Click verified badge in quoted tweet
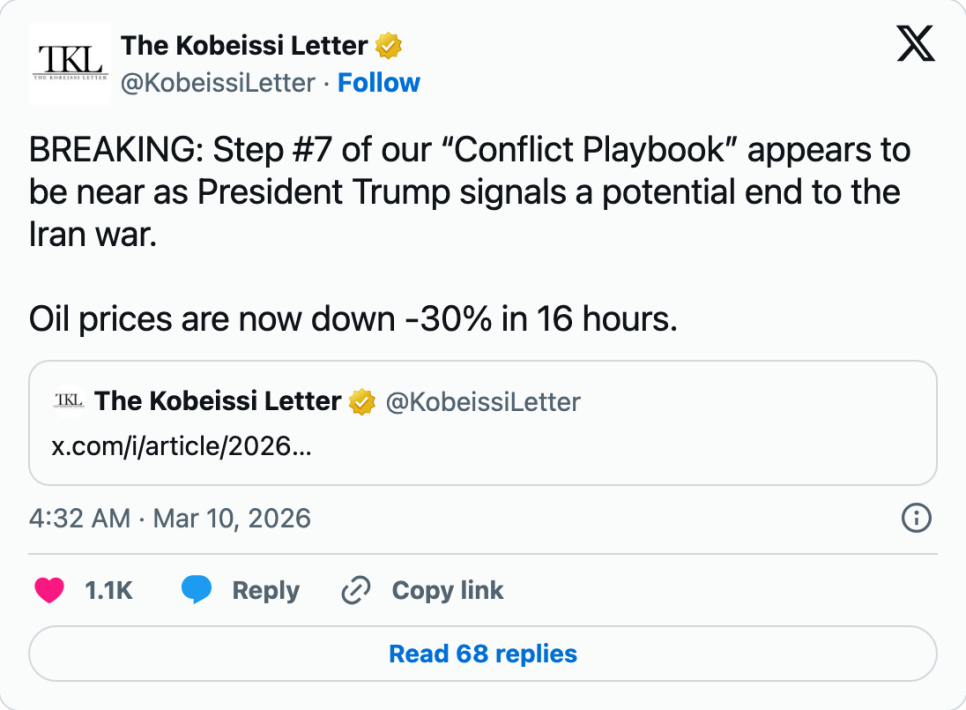 [x=362, y=402]
